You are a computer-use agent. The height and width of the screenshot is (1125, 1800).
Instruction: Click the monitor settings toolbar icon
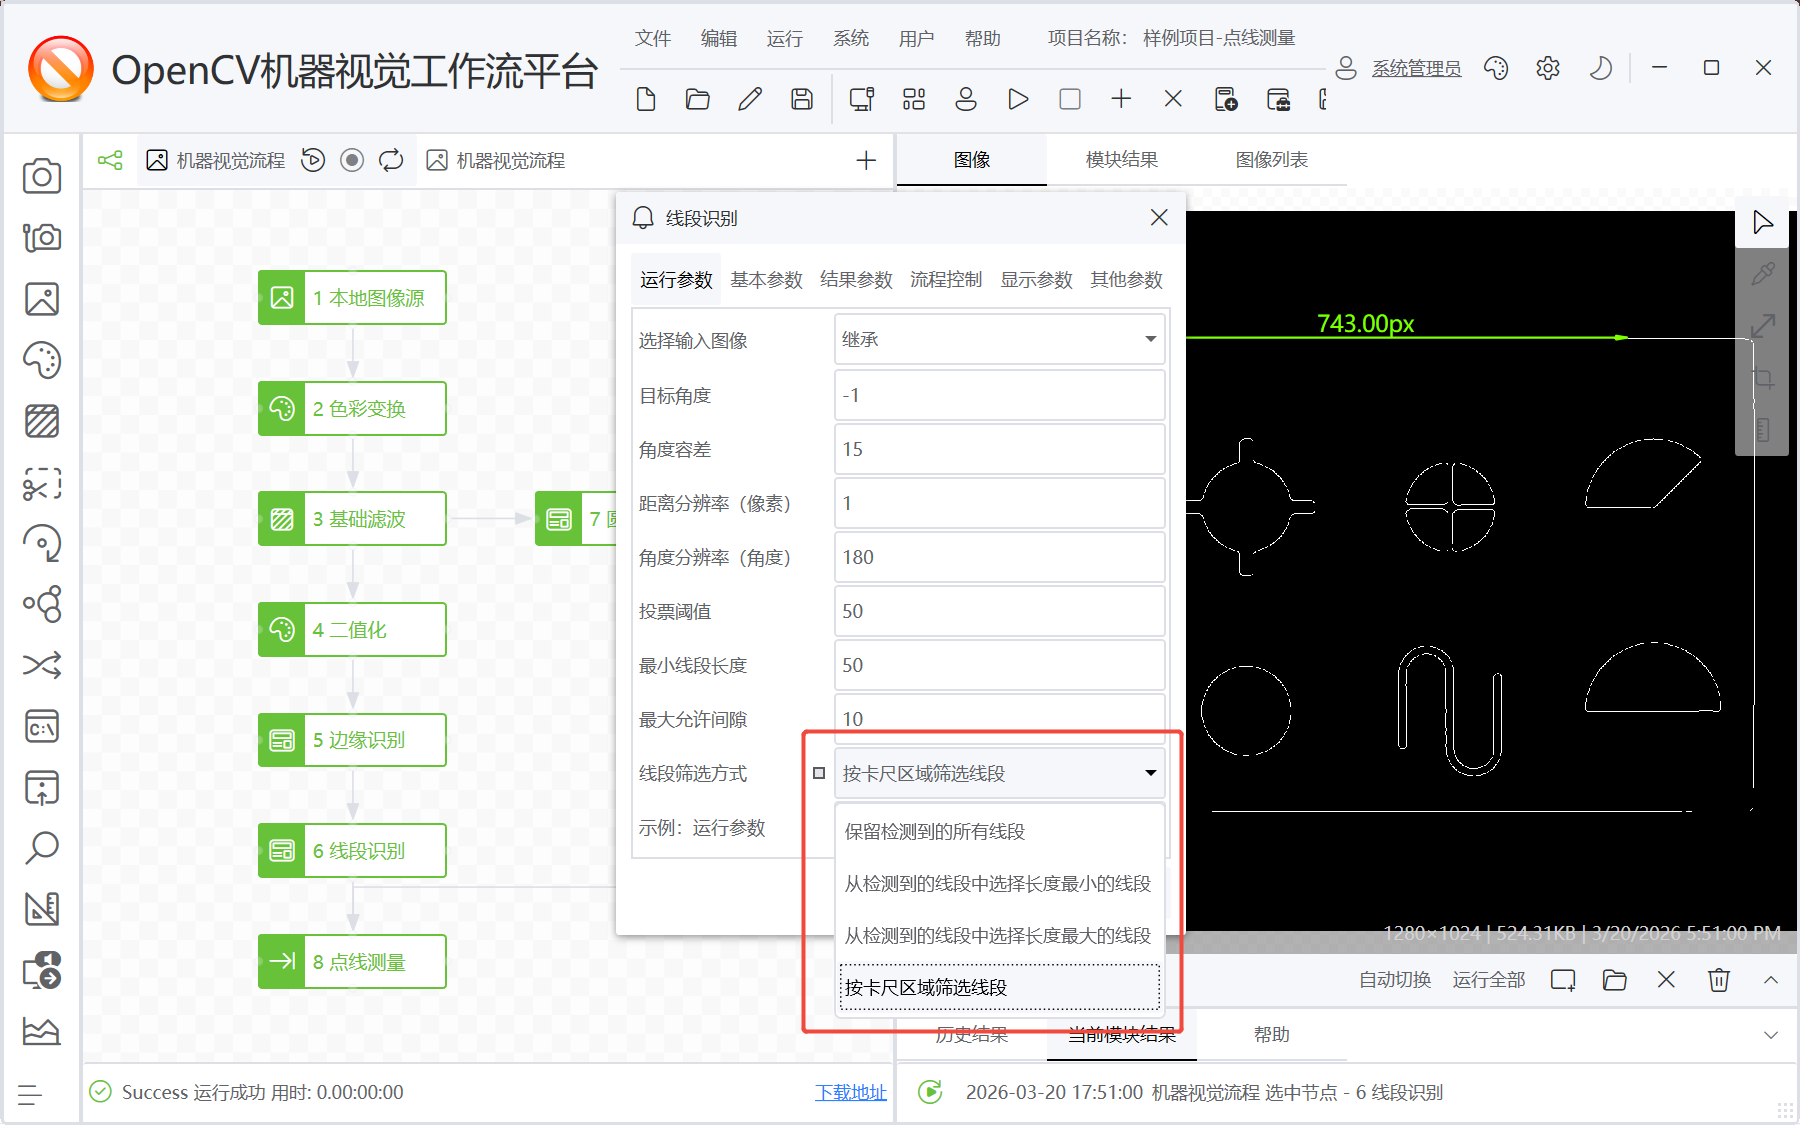[862, 99]
